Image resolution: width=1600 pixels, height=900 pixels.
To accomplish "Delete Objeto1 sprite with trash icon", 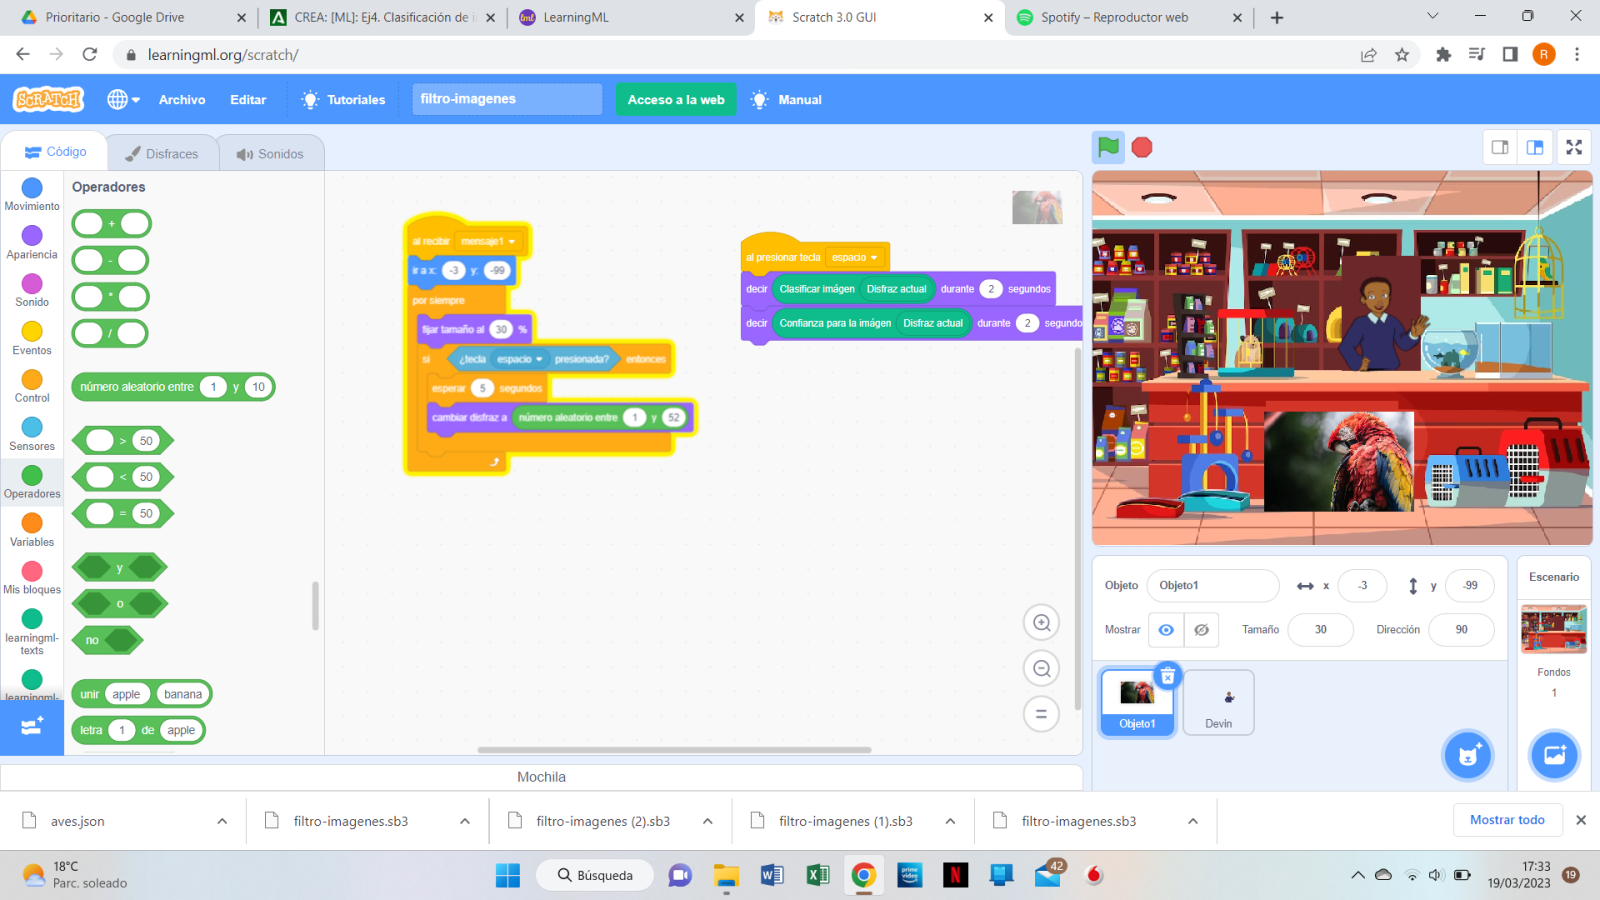I will (x=1167, y=676).
